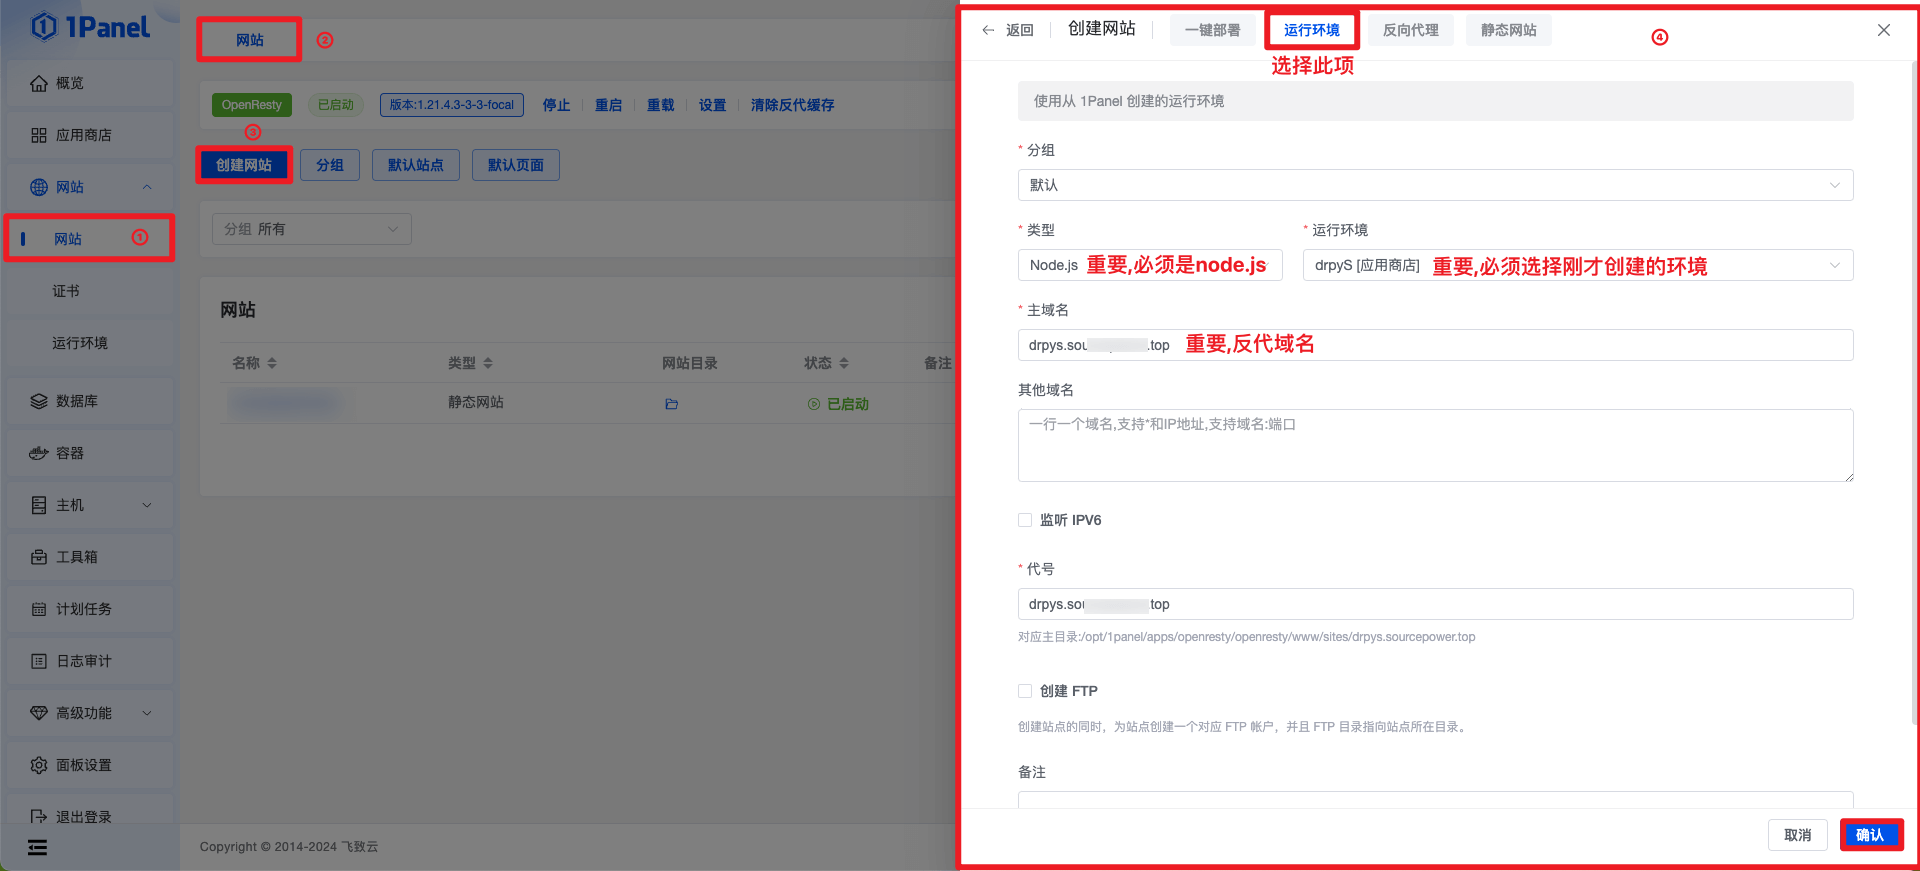Click the collapse sidebar hamburger icon
Viewport: 1920px width, 871px height.
[37, 848]
